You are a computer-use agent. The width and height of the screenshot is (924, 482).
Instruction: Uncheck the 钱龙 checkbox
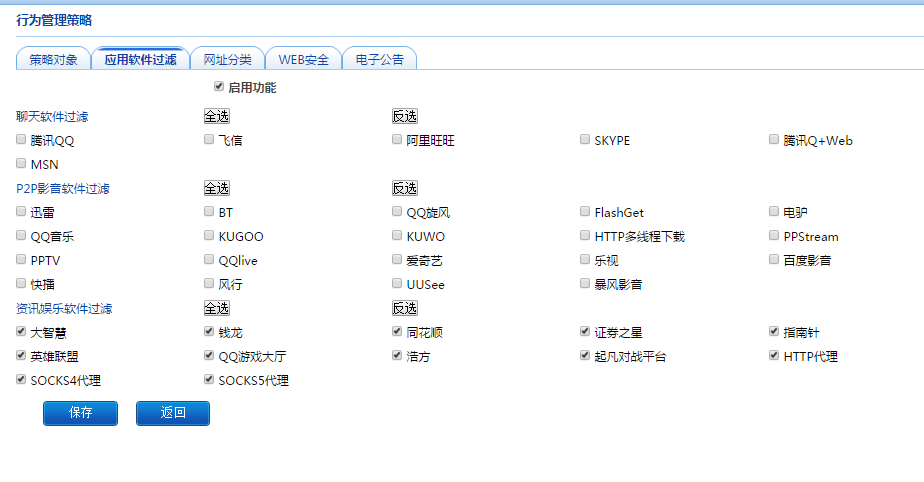tap(209, 331)
